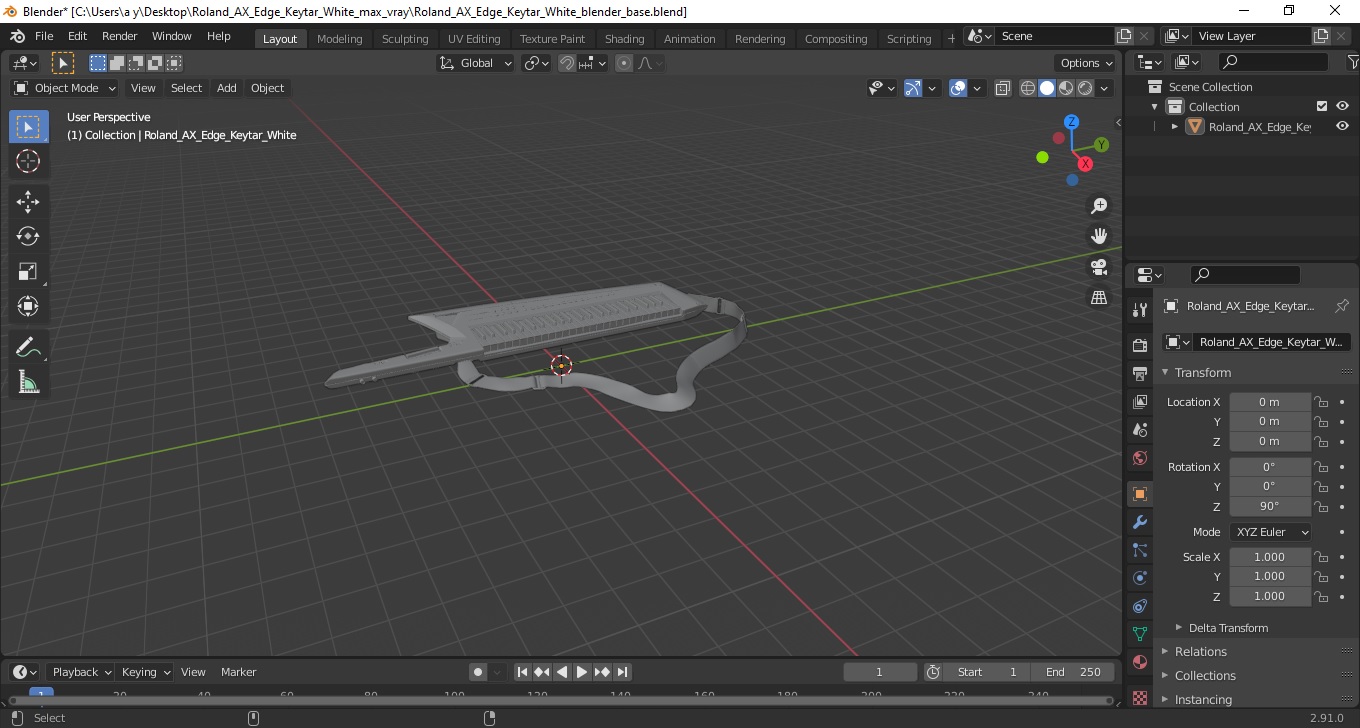1360x728 pixels.
Task: Switch to rendered viewport shading
Action: click(x=1085, y=88)
